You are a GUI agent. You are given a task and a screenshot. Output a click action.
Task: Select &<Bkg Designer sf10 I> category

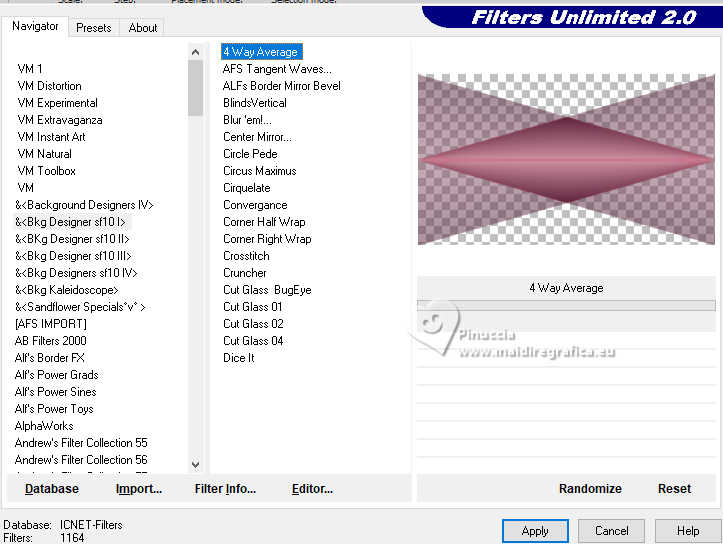click(x=70, y=222)
